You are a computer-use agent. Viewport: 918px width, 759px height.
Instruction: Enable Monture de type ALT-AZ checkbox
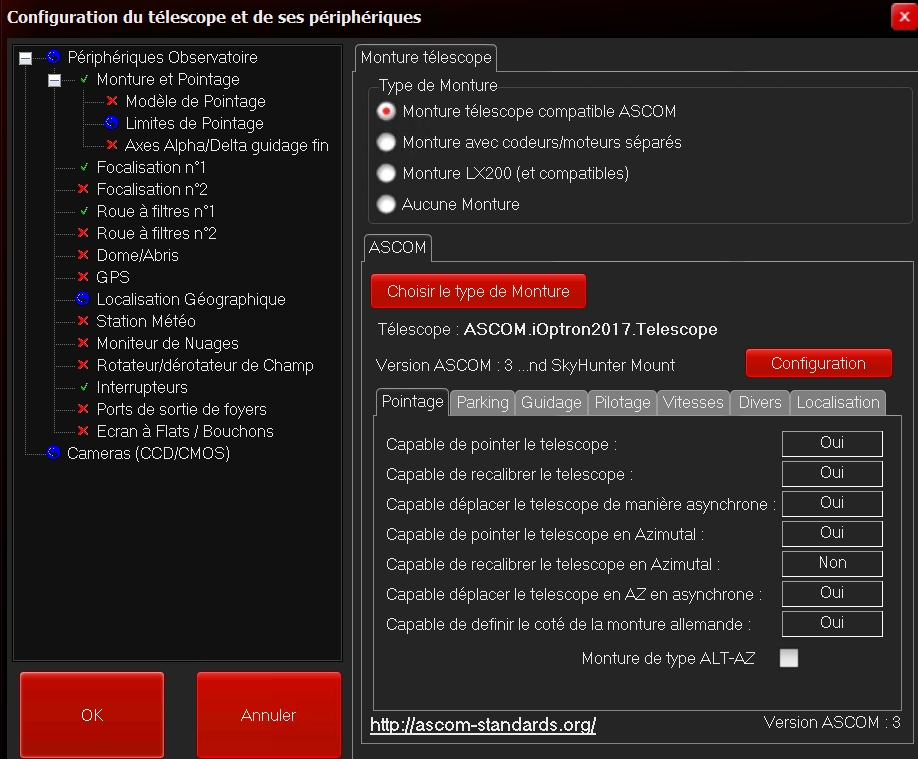click(789, 658)
